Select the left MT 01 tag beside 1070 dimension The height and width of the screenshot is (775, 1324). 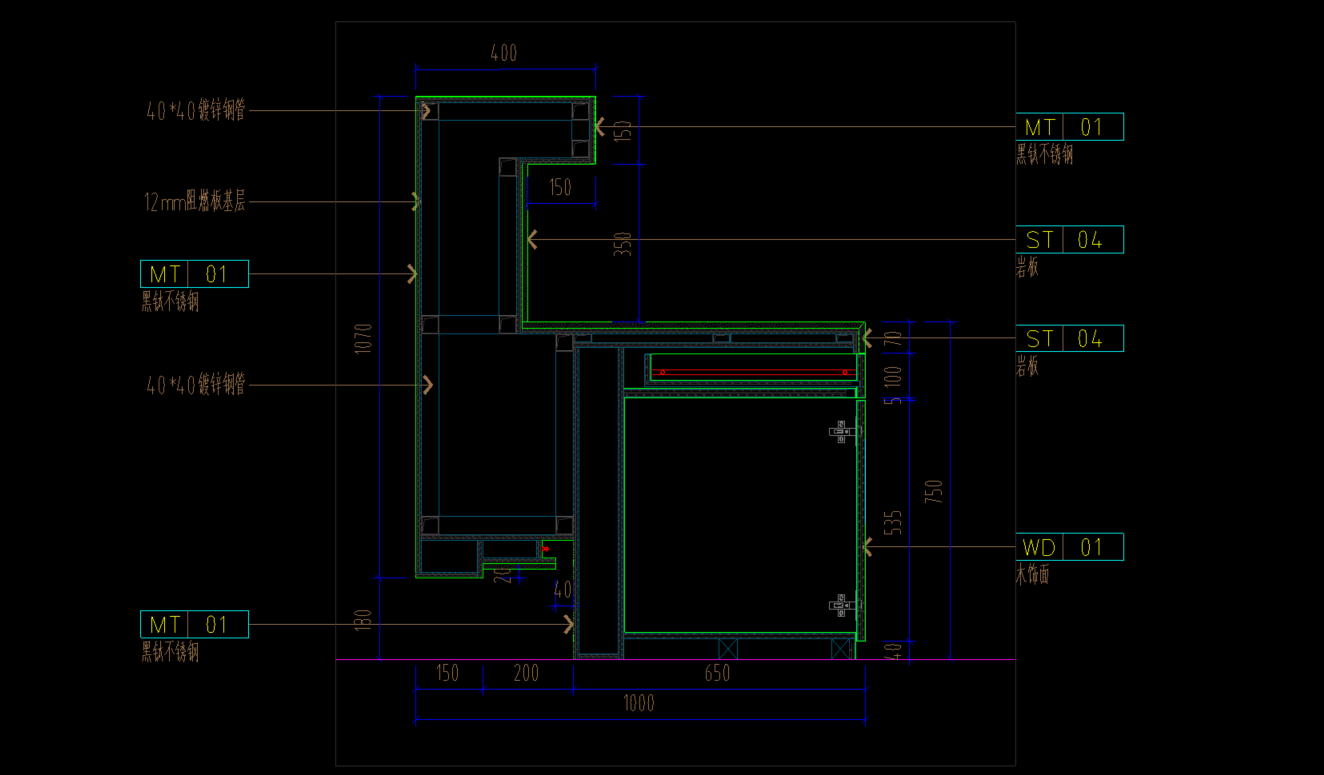pyautogui.click(x=194, y=274)
